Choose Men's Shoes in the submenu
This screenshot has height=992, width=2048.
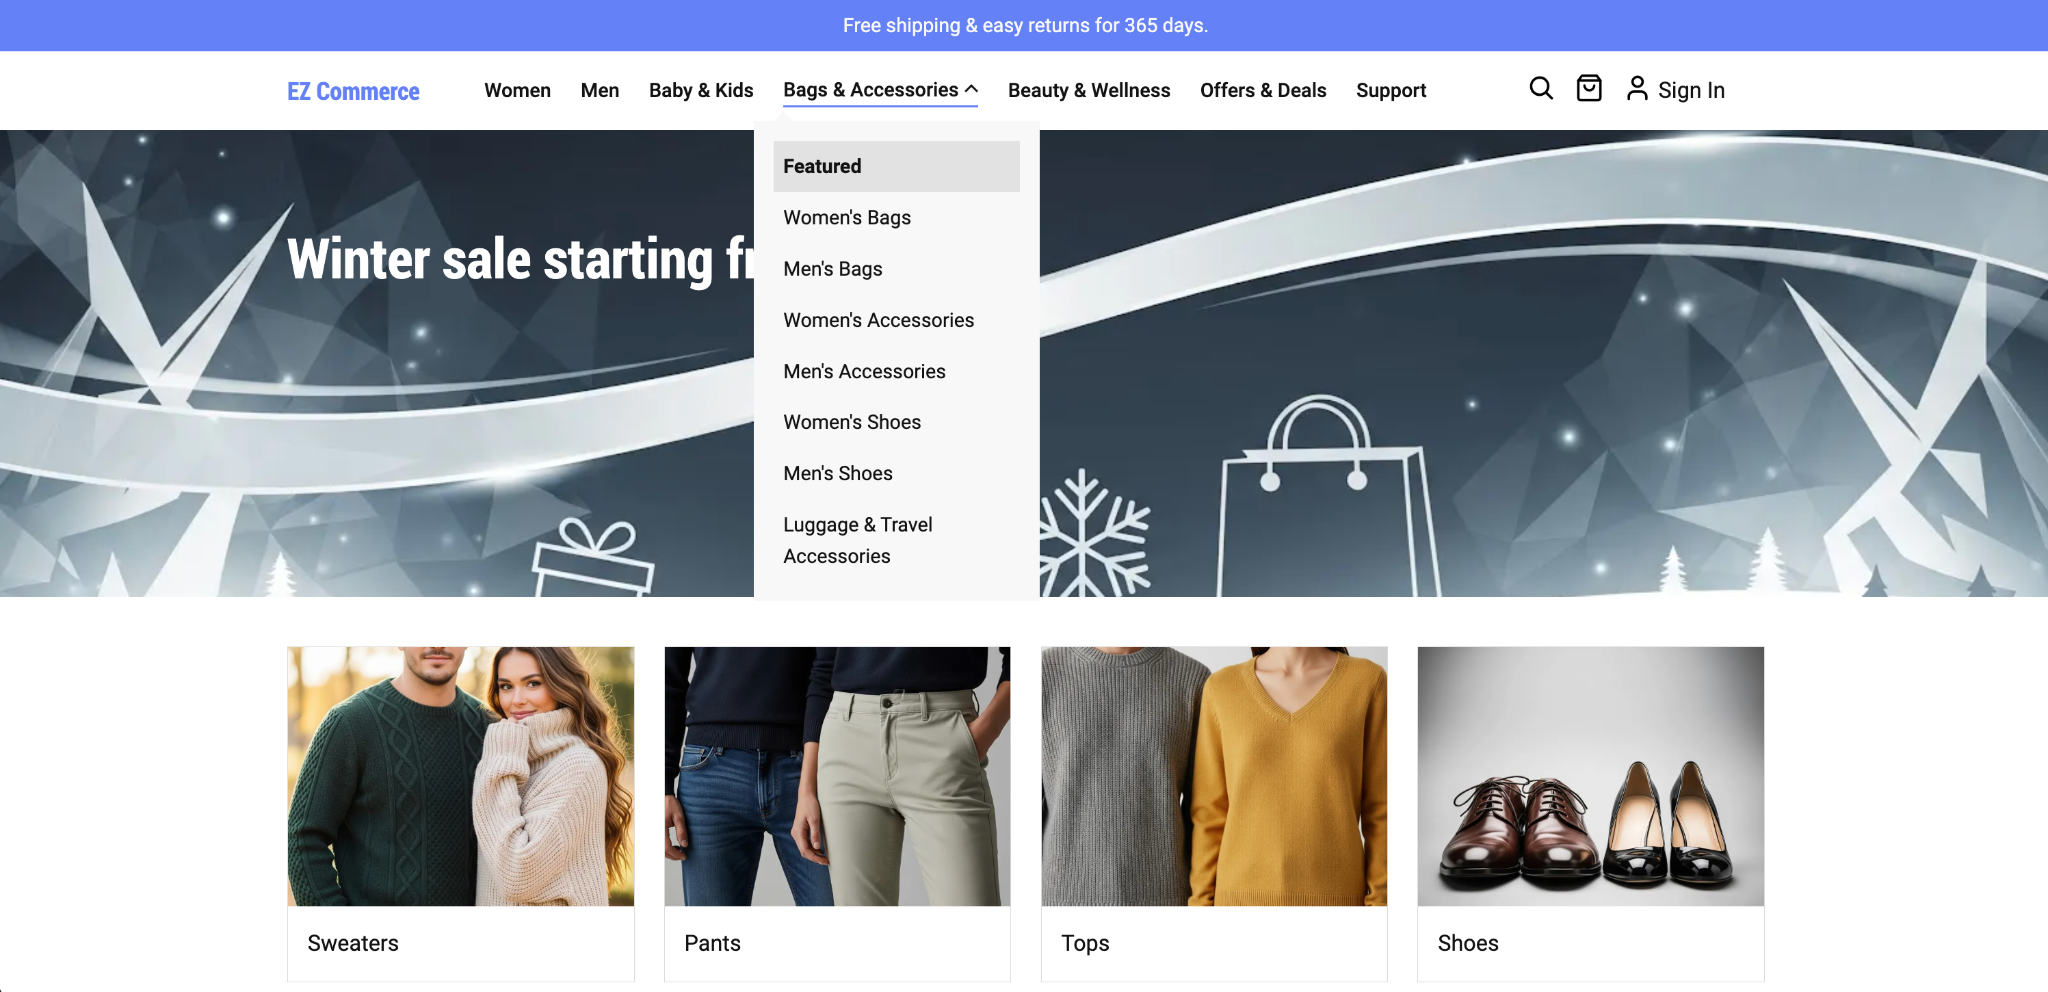pyautogui.click(x=838, y=473)
